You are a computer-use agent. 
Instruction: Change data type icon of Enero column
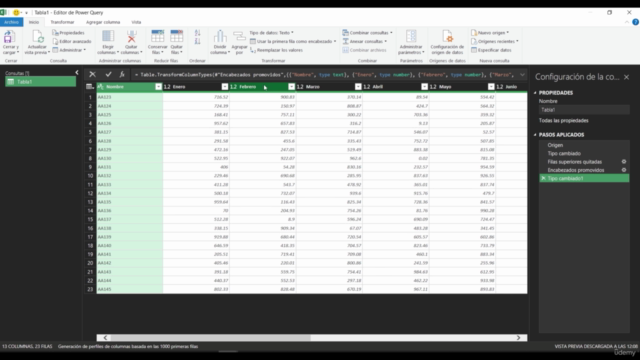pyautogui.click(x=167, y=87)
